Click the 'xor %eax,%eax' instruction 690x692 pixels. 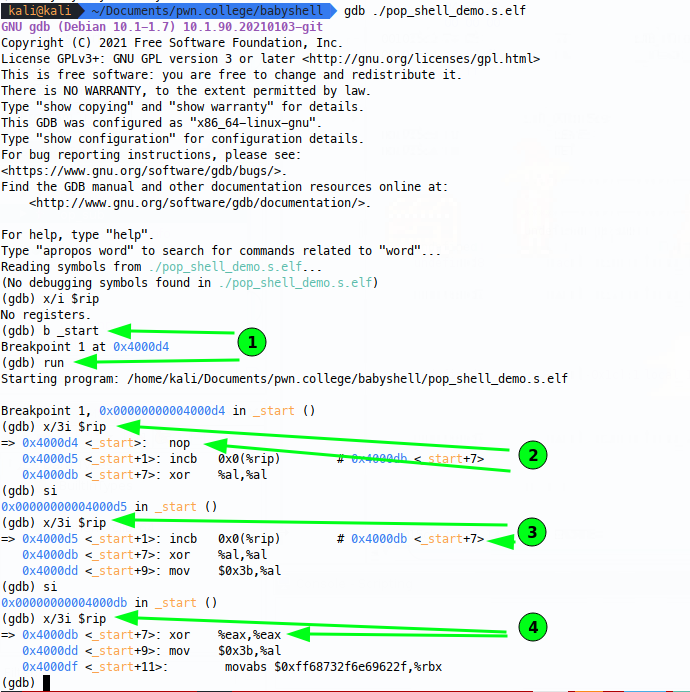point(225,635)
